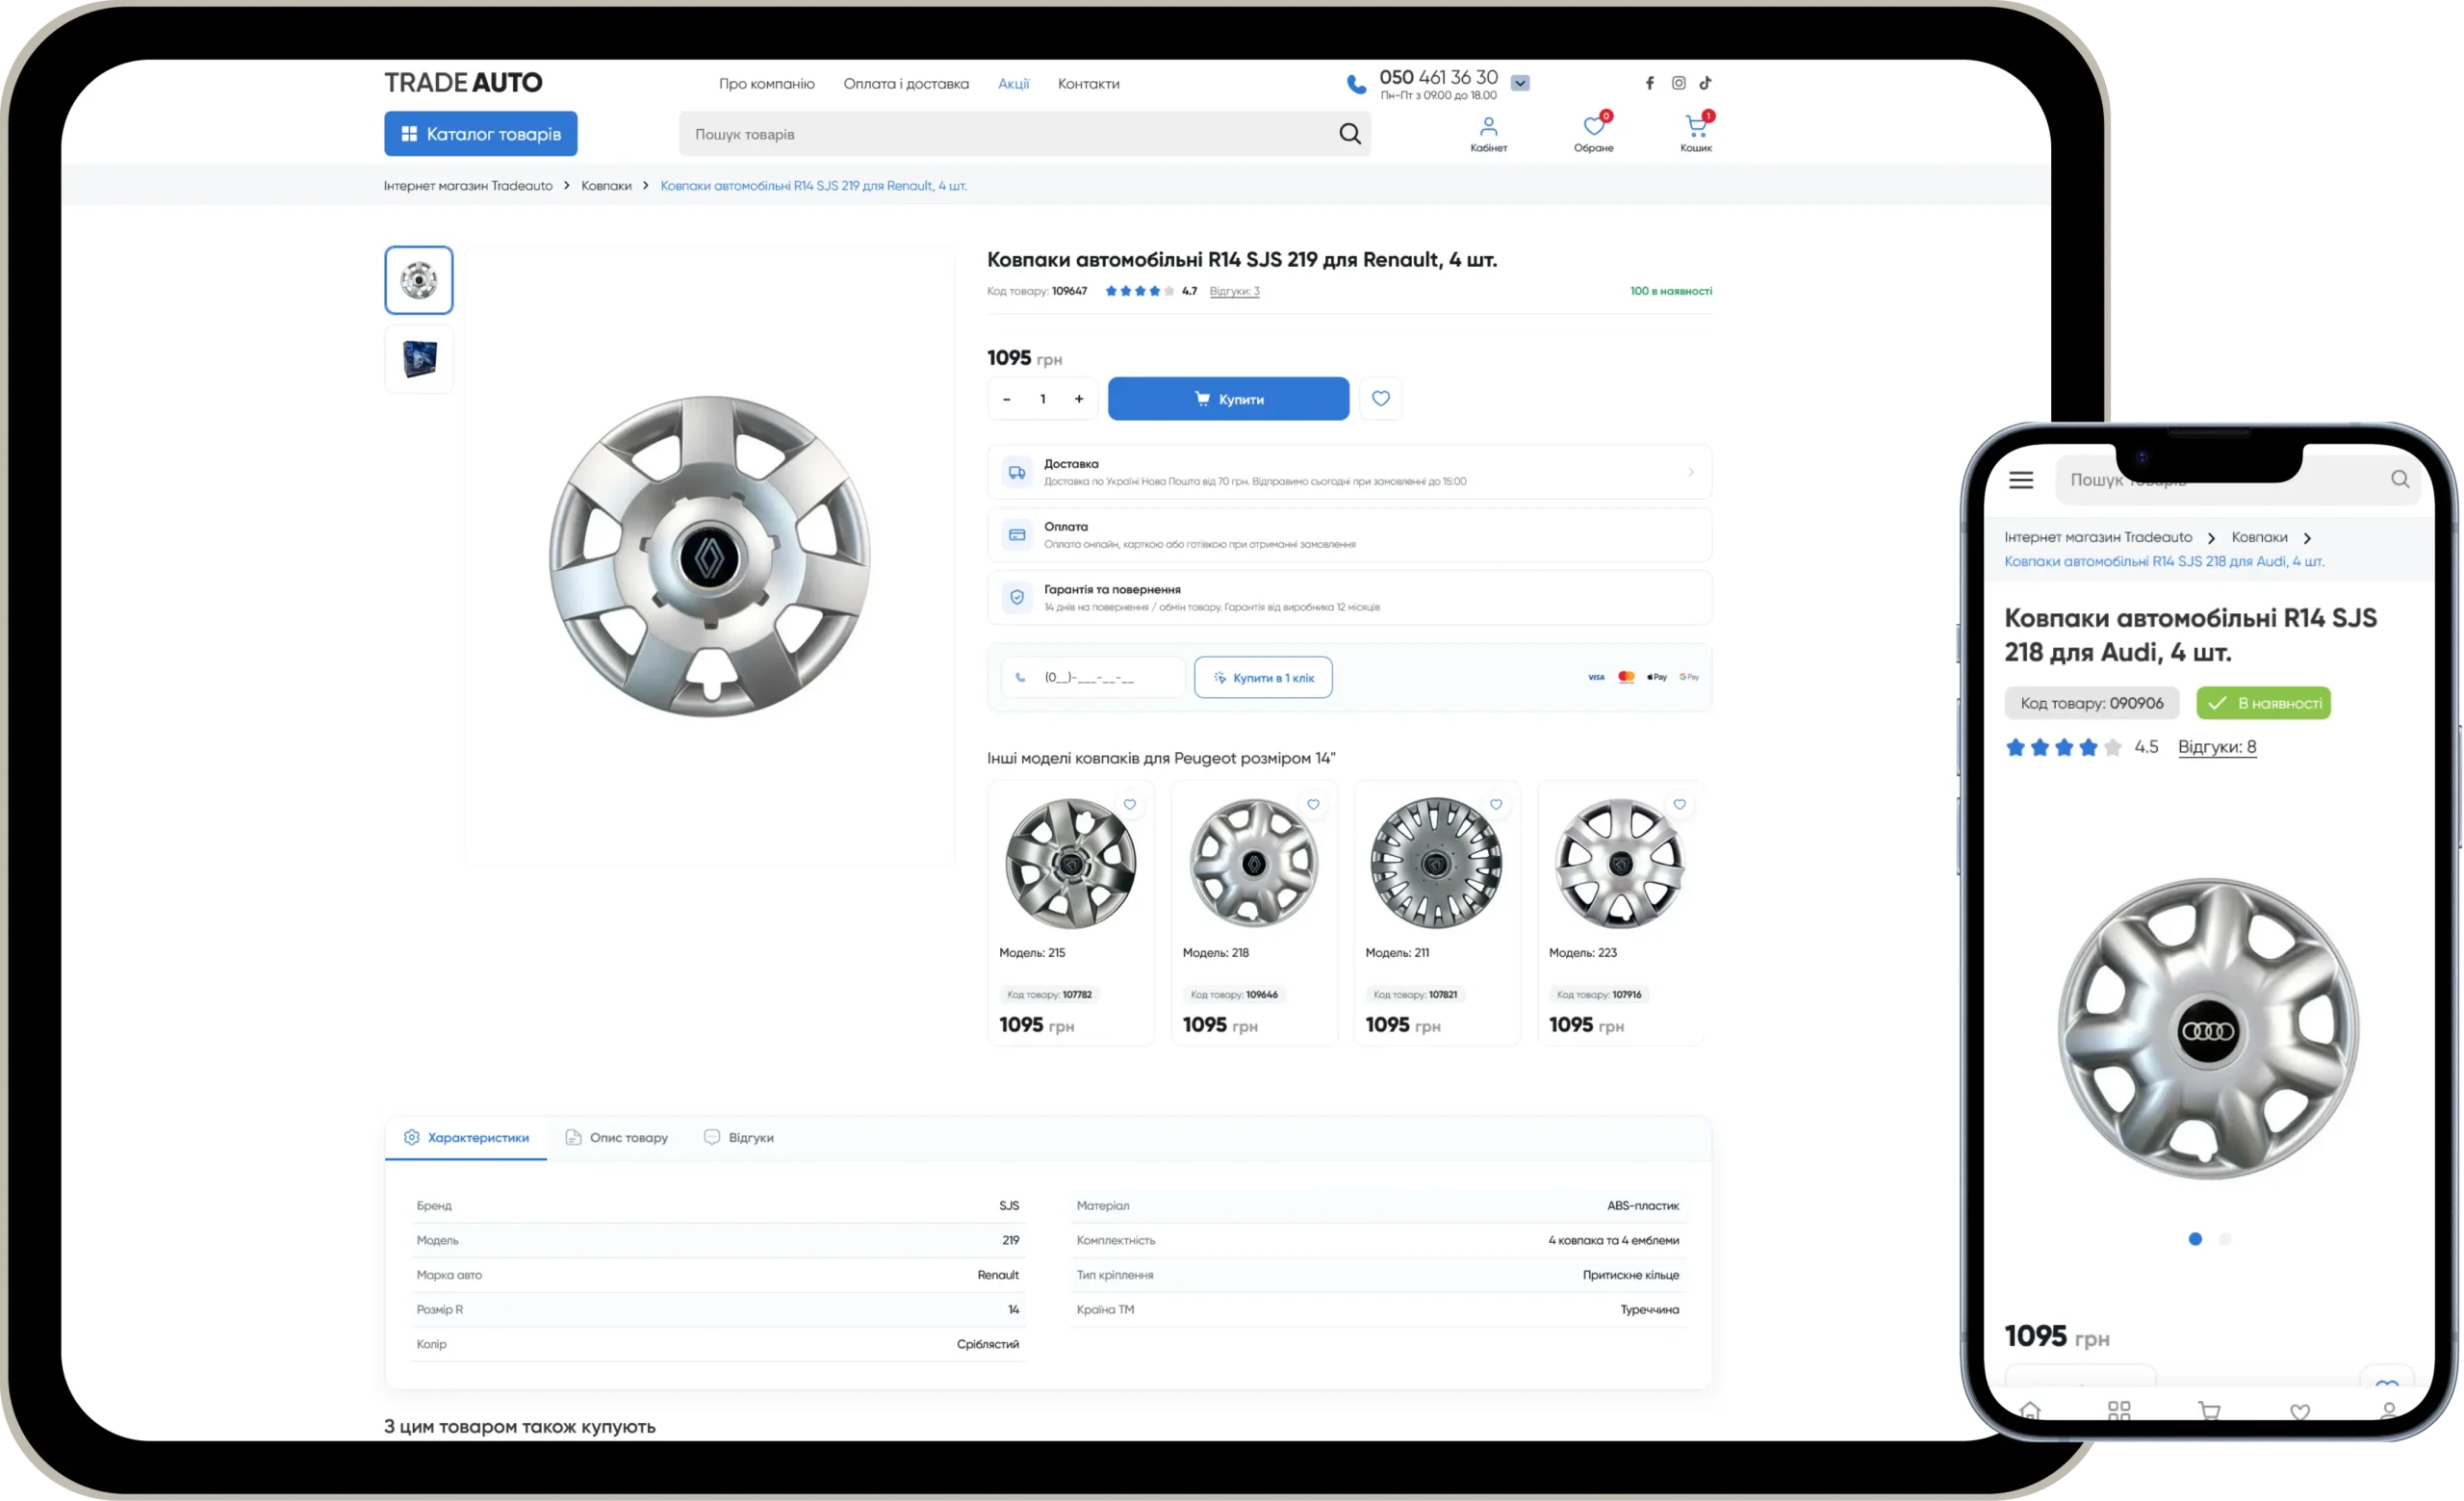Screen dimensions: 2464x1501
Task: Open the Instagram social icon
Action: [x=1678, y=83]
